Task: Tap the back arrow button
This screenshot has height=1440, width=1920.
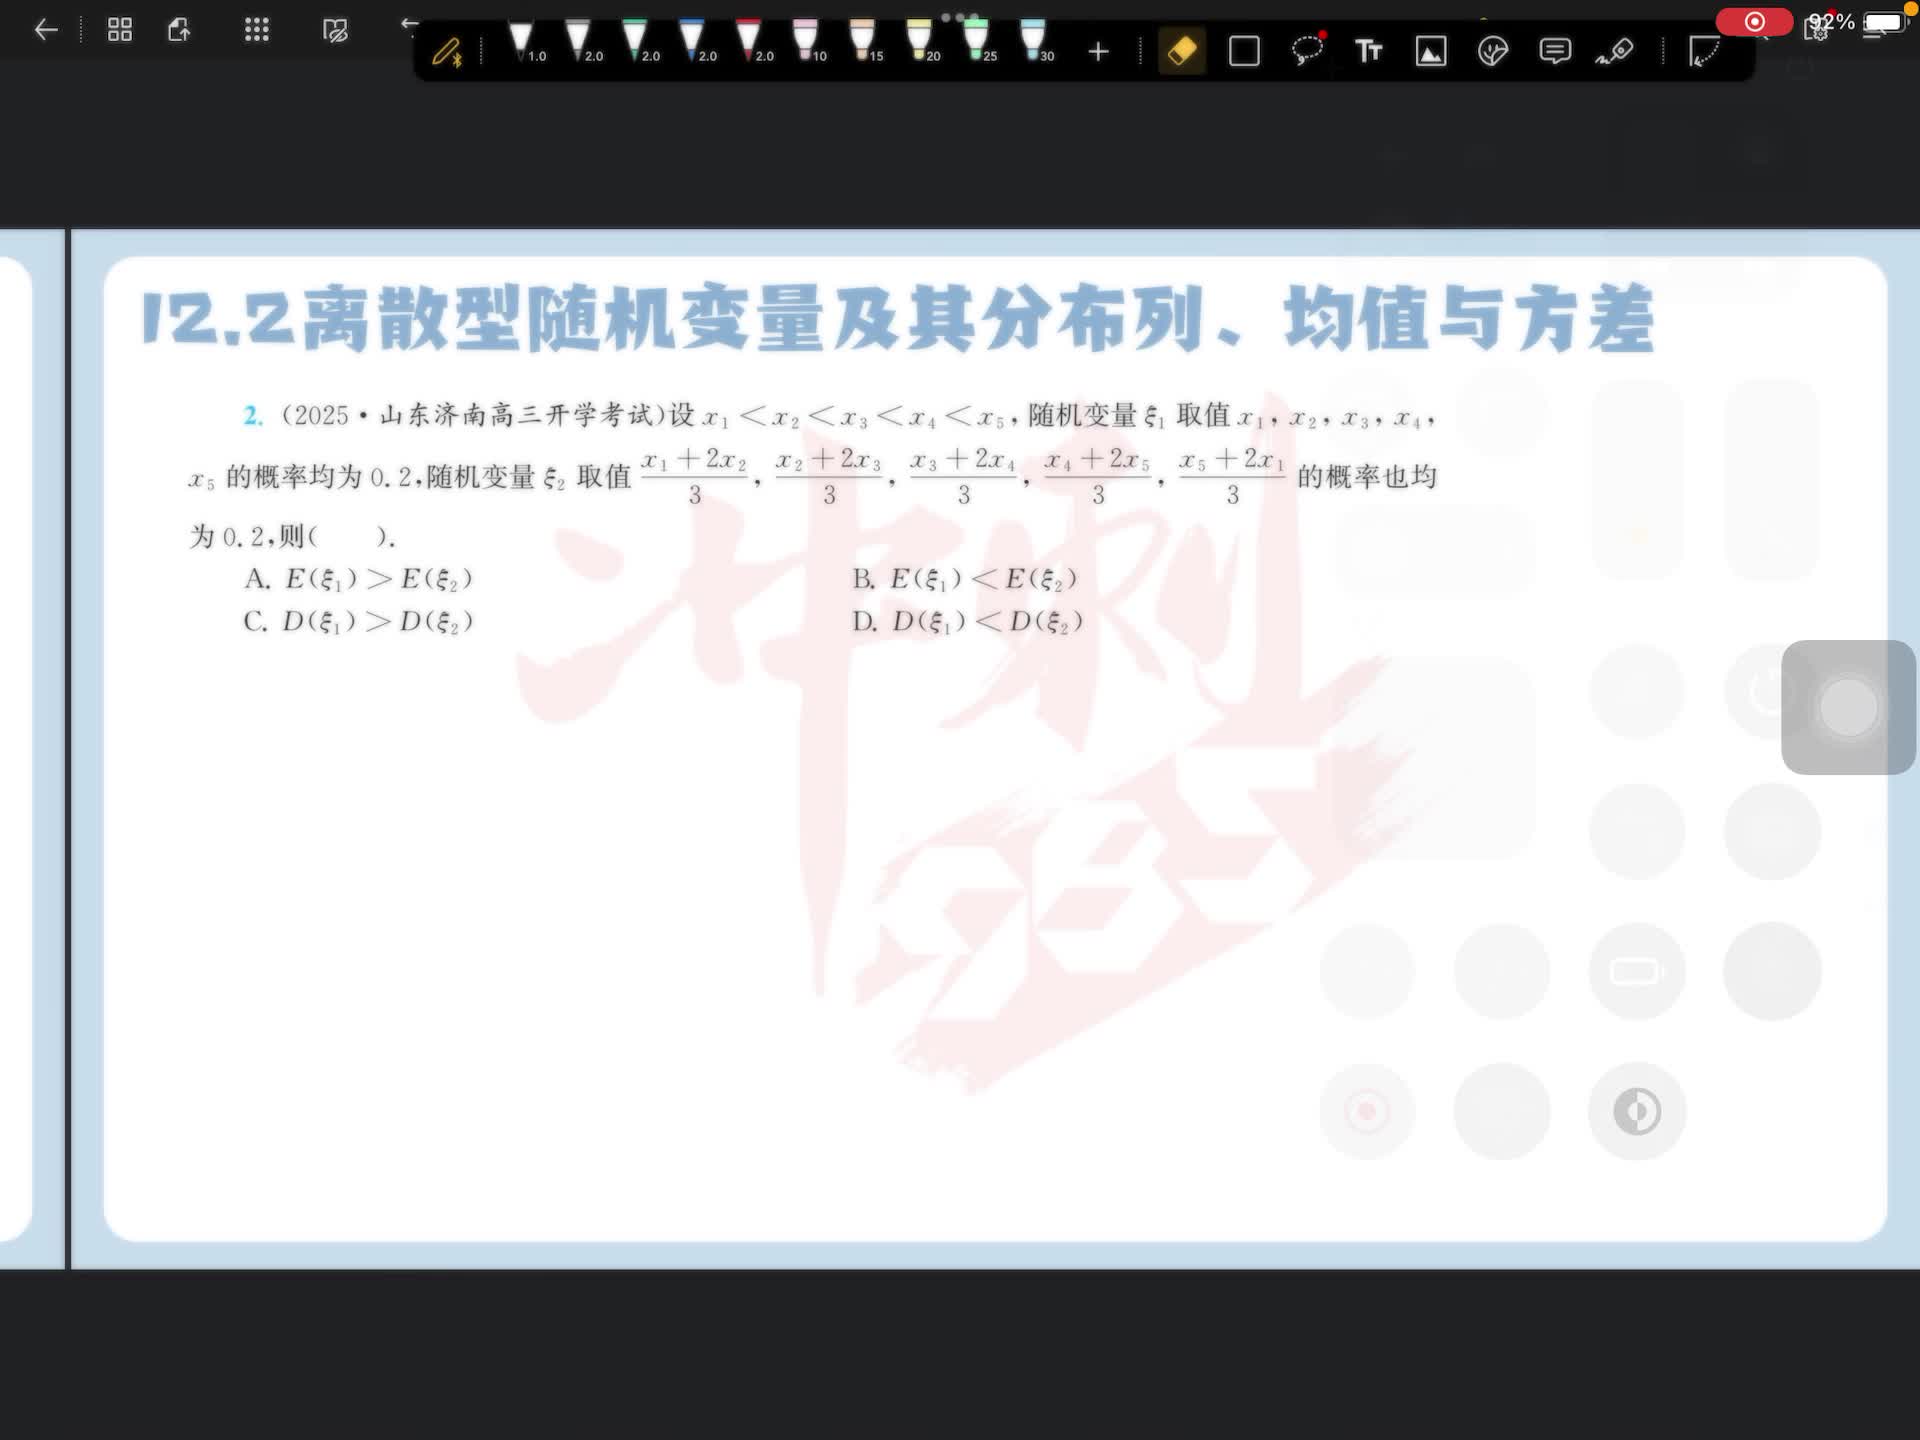Action: [x=46, y=30]
